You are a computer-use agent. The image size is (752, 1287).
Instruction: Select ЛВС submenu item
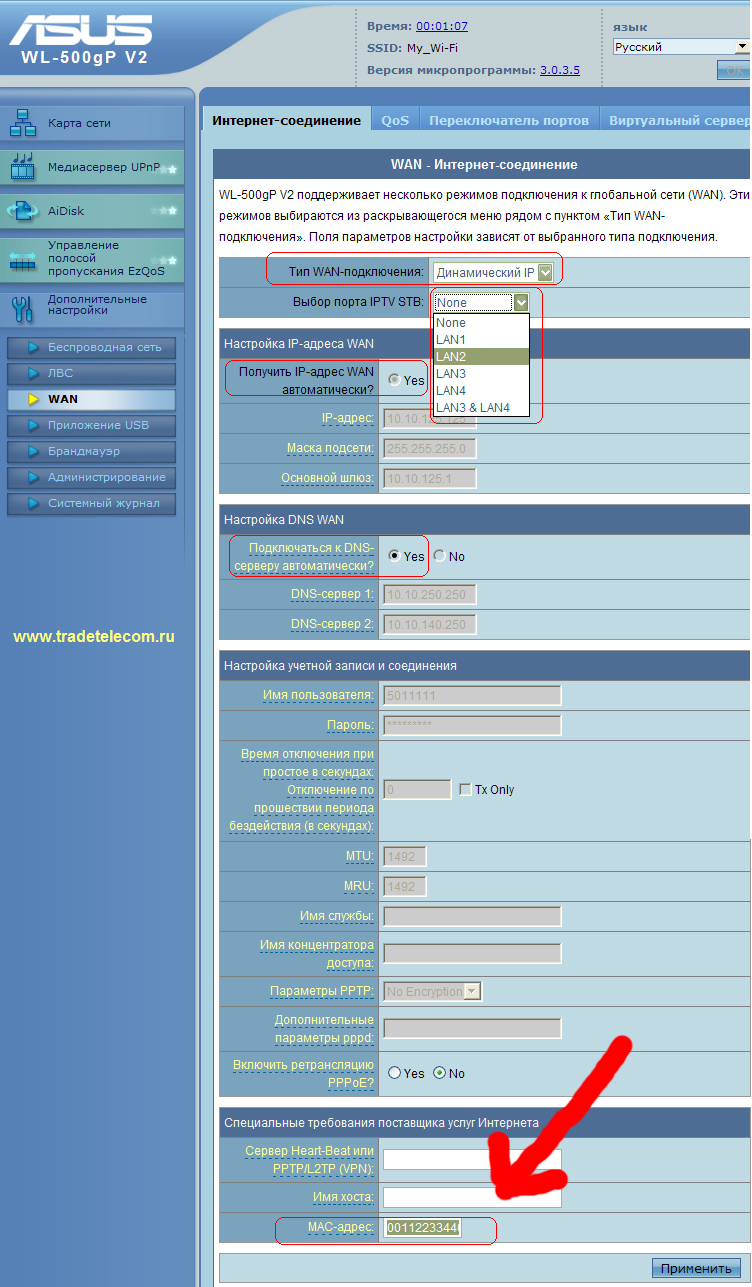point(91,374)
